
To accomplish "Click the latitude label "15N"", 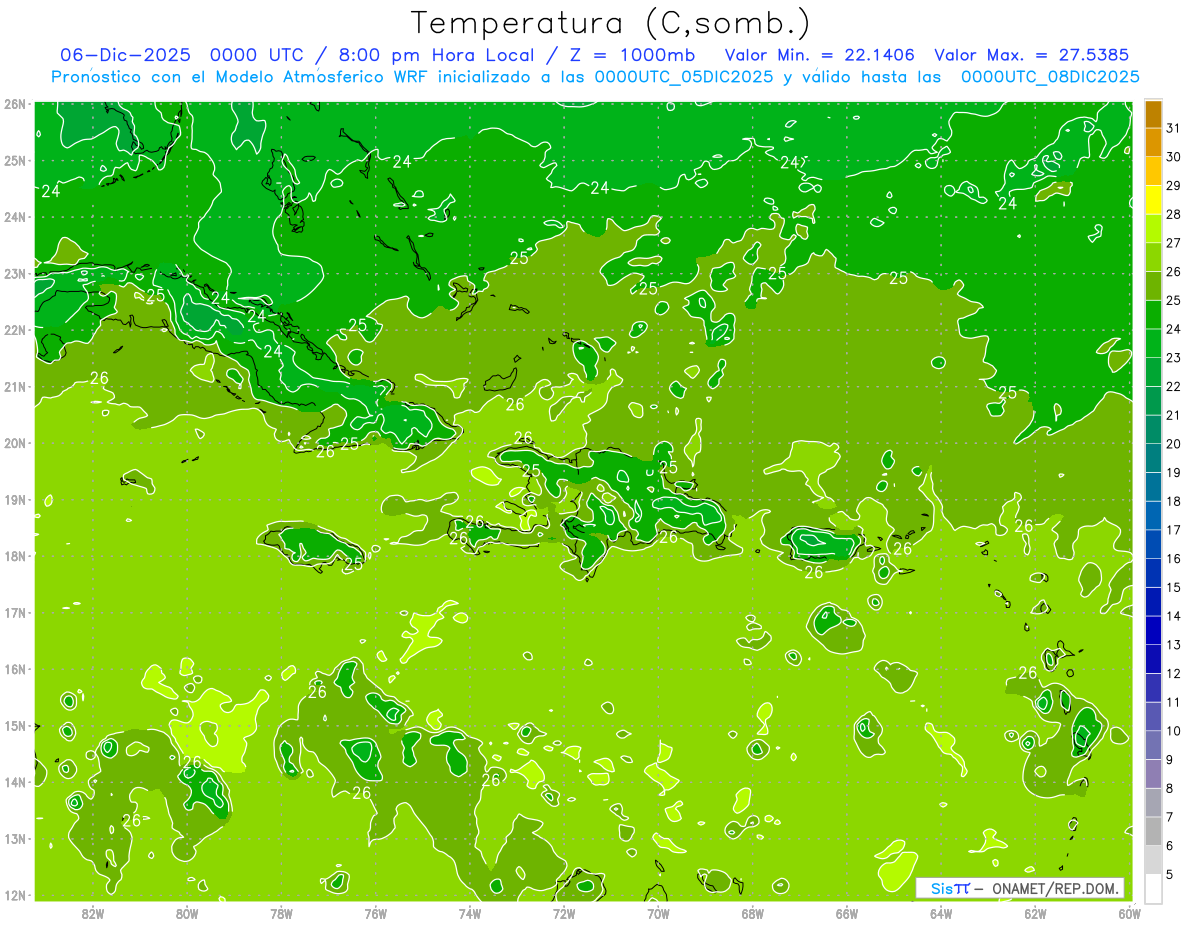I will pyautogui.click(x=15, y=726).
